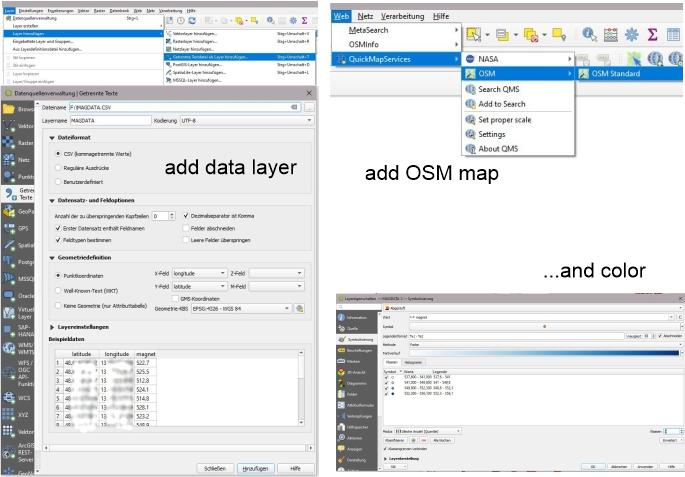Increase the Kopfzeilen skip count spinner
685x477 pixels.
[x=172, y=214]
